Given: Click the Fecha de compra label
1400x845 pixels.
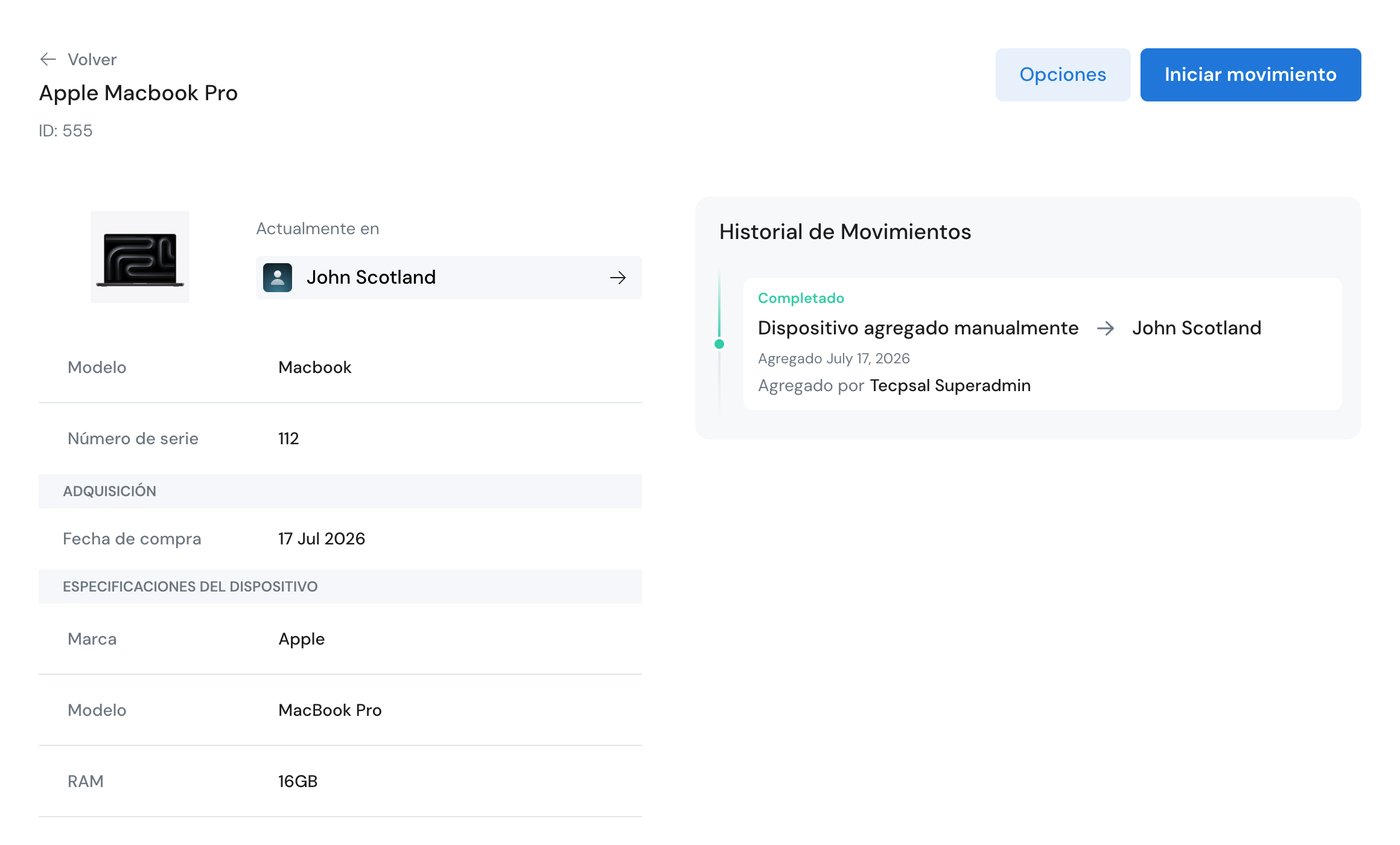Looking at the screenshot, I should click(x=132, y=539).
